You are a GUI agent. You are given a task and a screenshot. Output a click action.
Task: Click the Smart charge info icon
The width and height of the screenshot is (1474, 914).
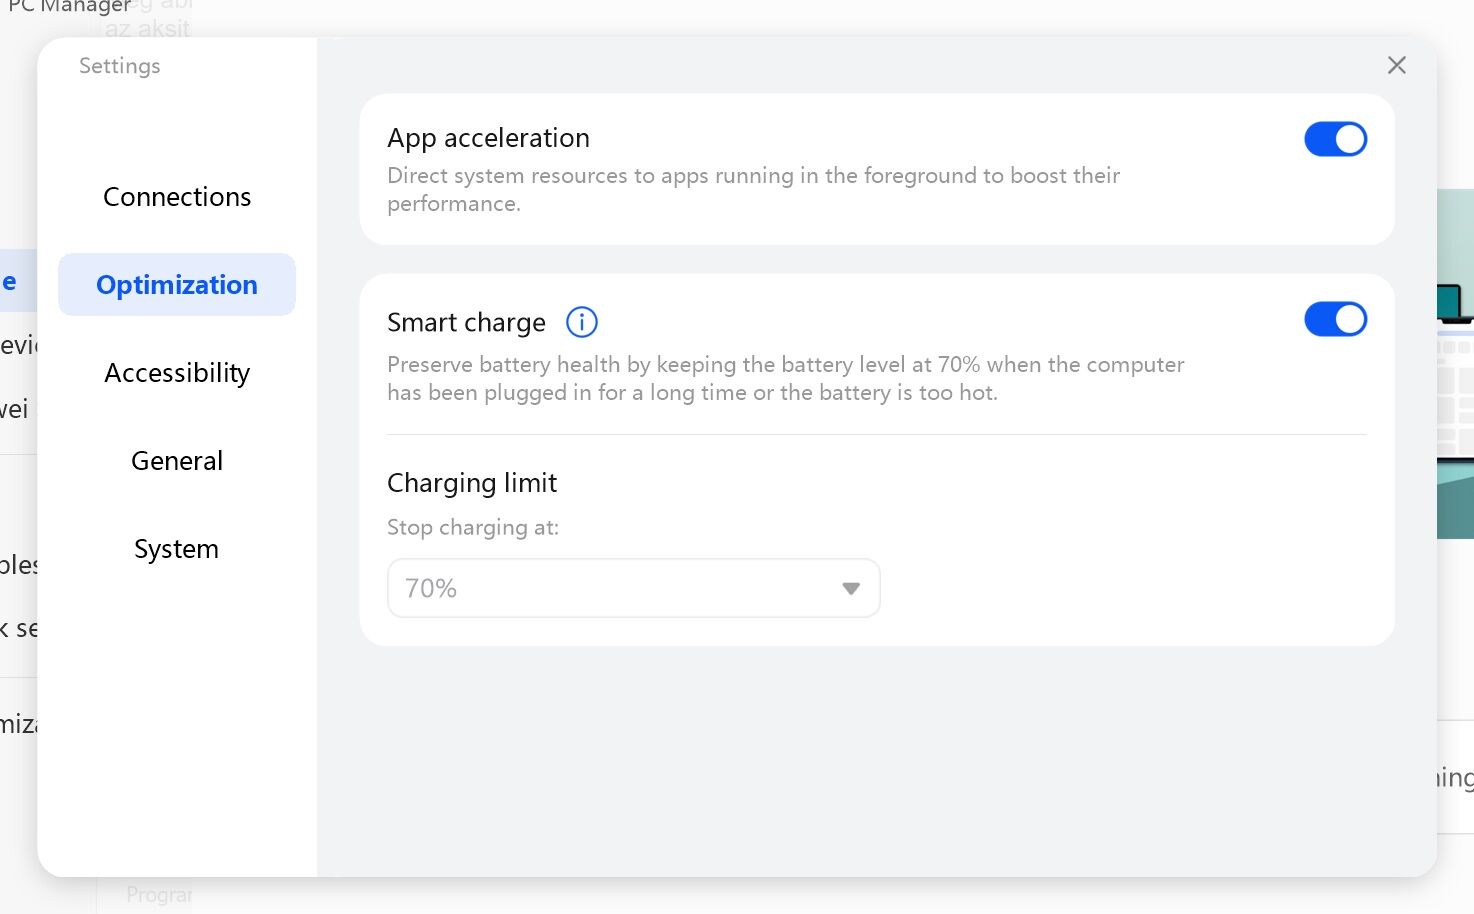click(581, 322)
